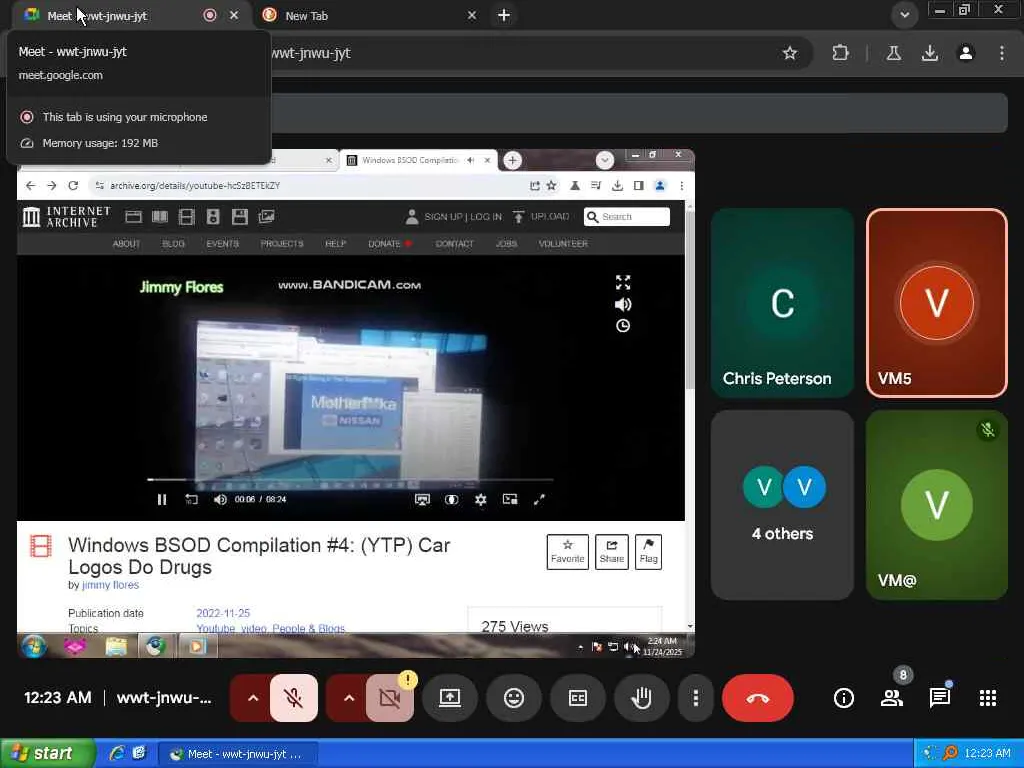This screenshot has height=768, width=1024.
Task: Click the Share button on archive page
Action: click(612, 552)
